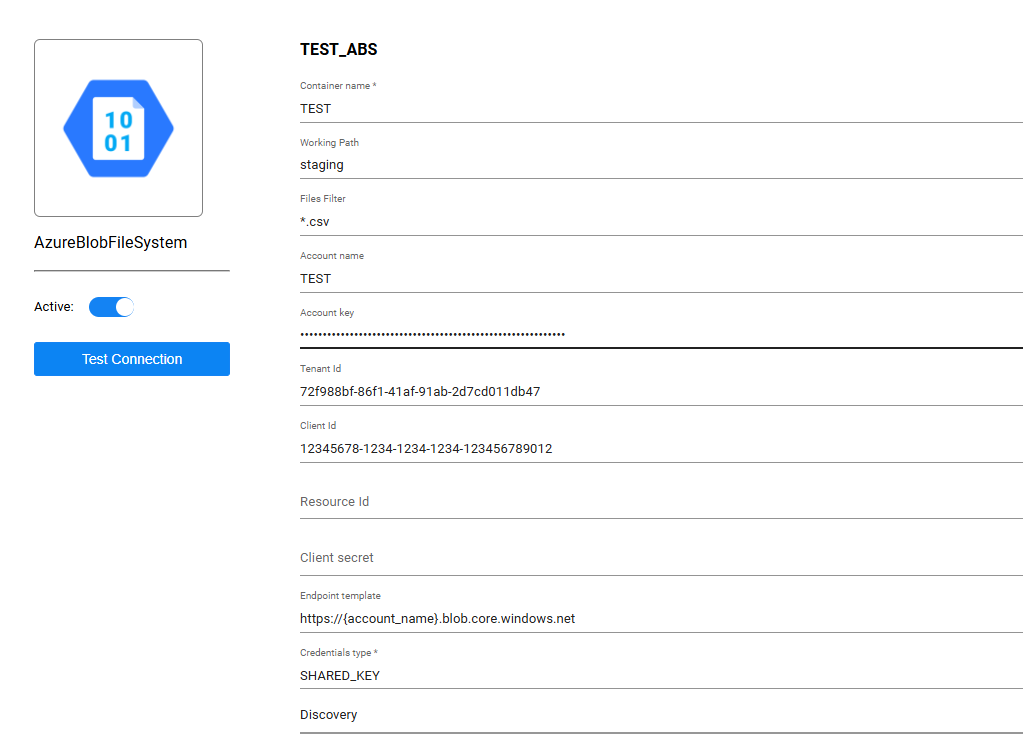This screenshot has width=1023, height=750.
Task: Click the Tenant Id value field
Action: coord(660,391)
